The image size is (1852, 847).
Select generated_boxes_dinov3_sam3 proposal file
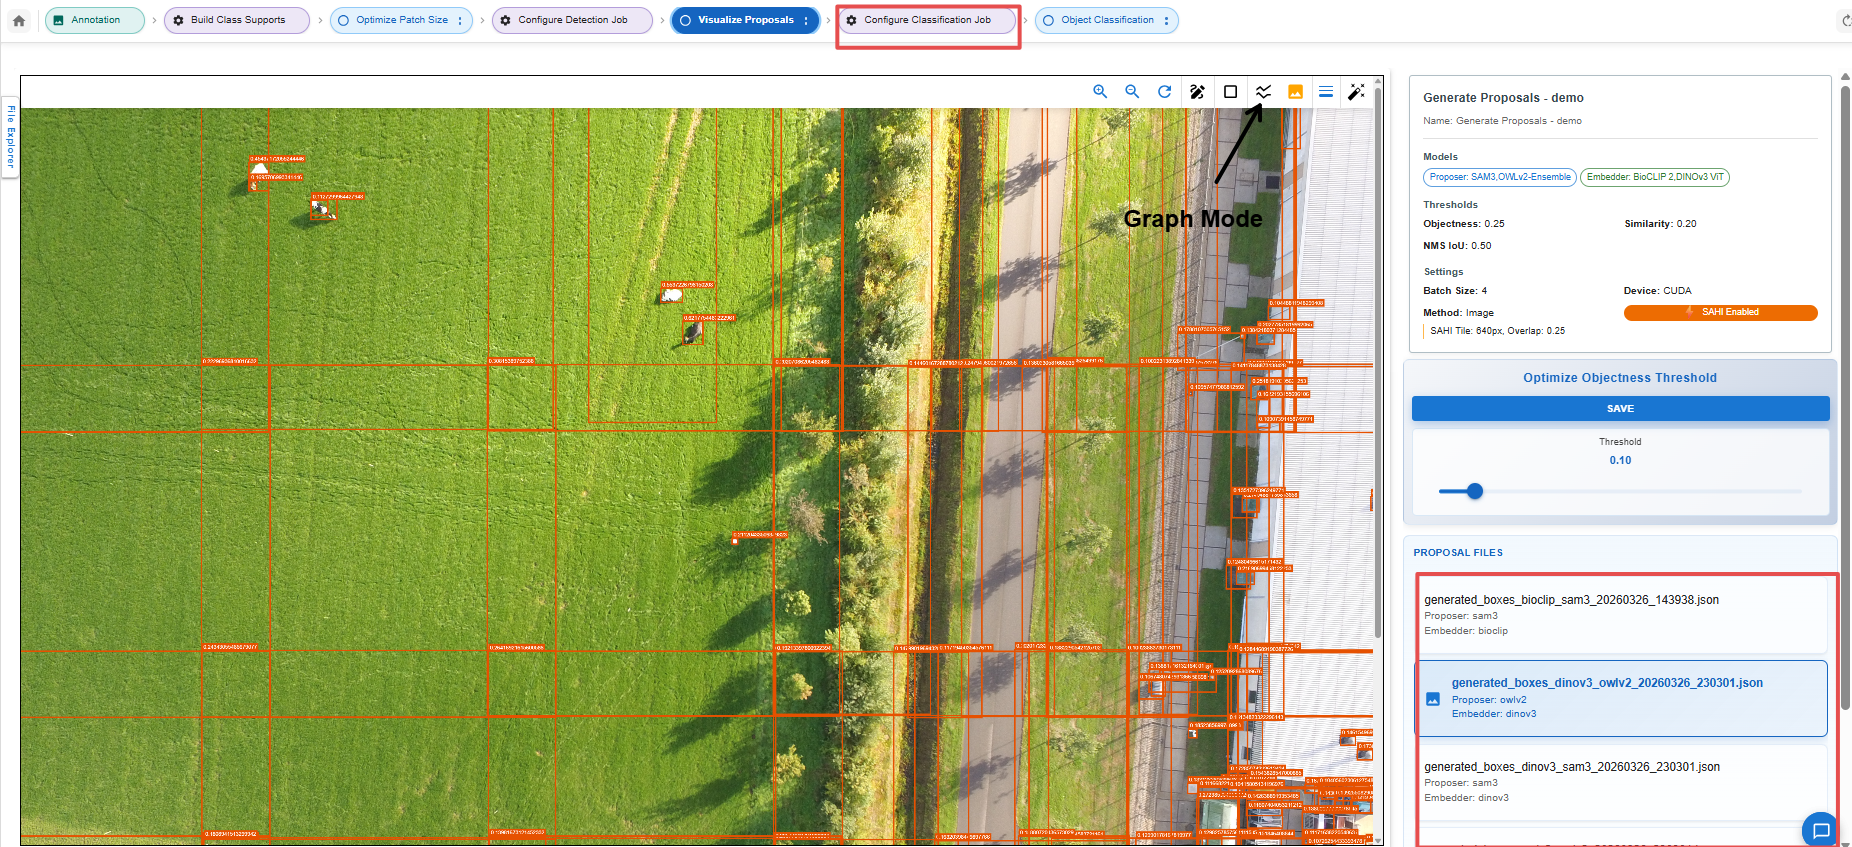point(1622,782)
